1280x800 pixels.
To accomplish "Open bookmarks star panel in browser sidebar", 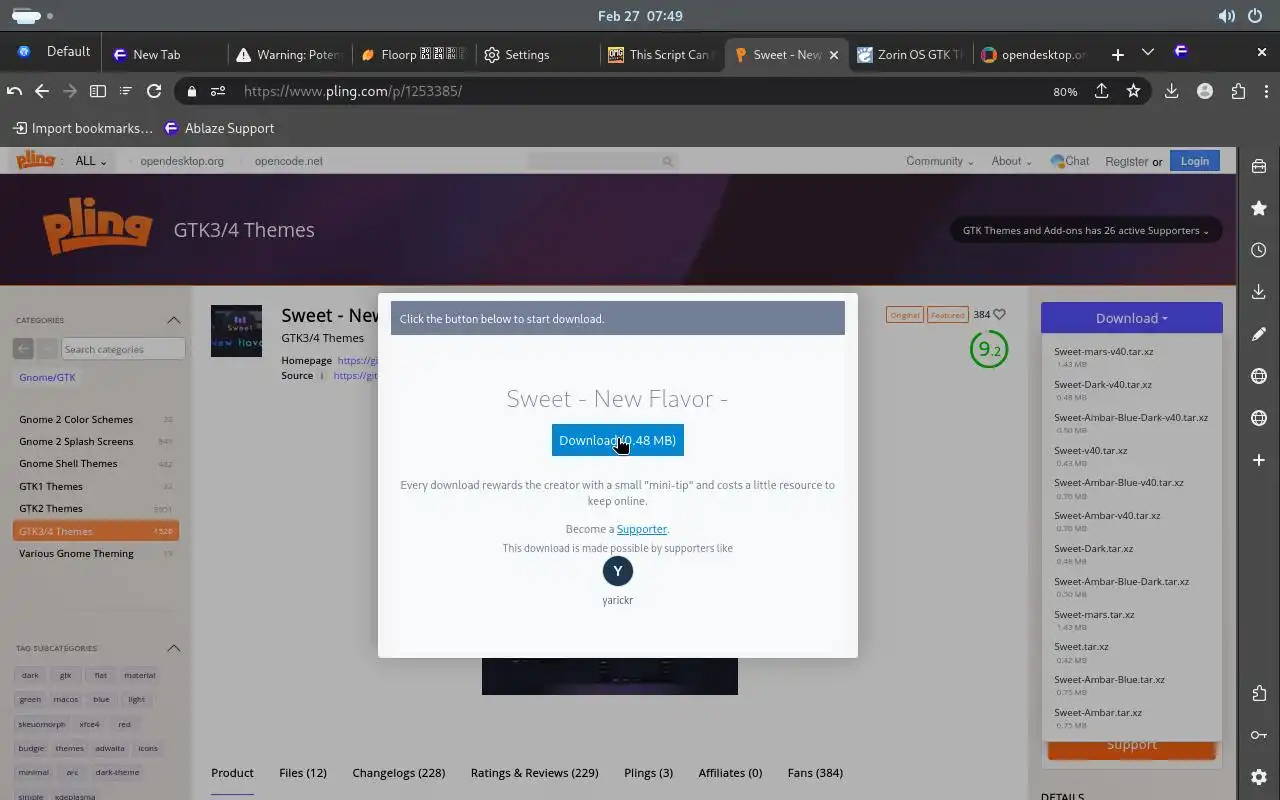I will pos(1259,208).
